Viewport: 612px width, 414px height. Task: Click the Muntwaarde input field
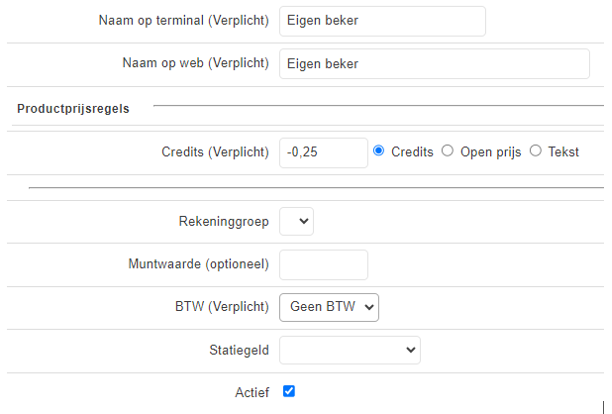click(323, 265)
